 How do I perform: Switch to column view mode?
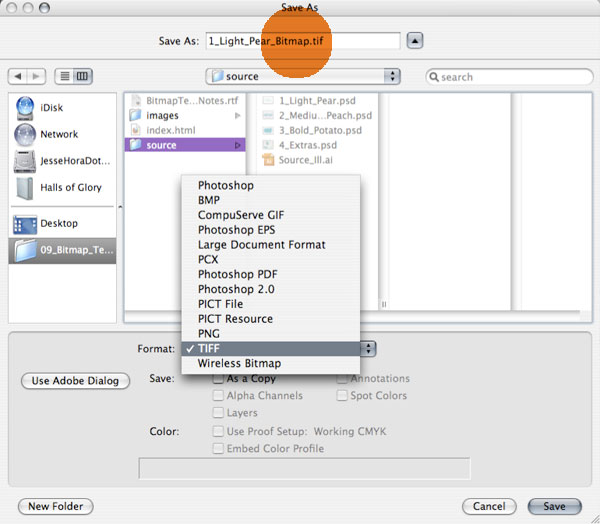(82, 76)
